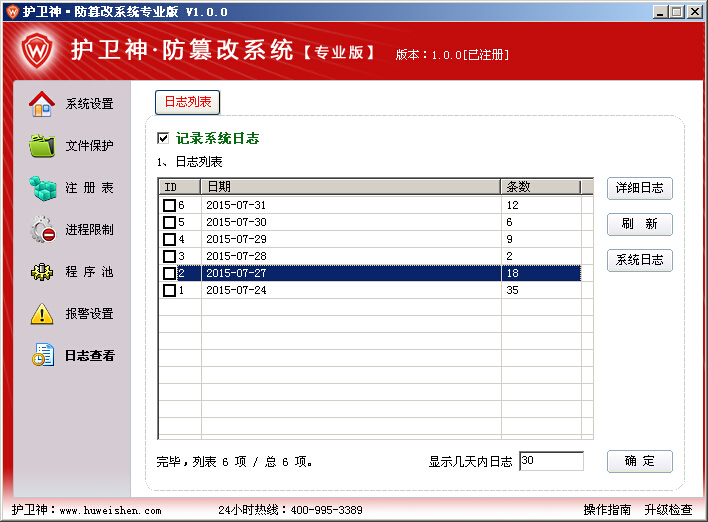The width and height of the screenshot is (708, 522).
Task: Open the 进程限制 sidebar label
Action: click(x=89, y=229)
